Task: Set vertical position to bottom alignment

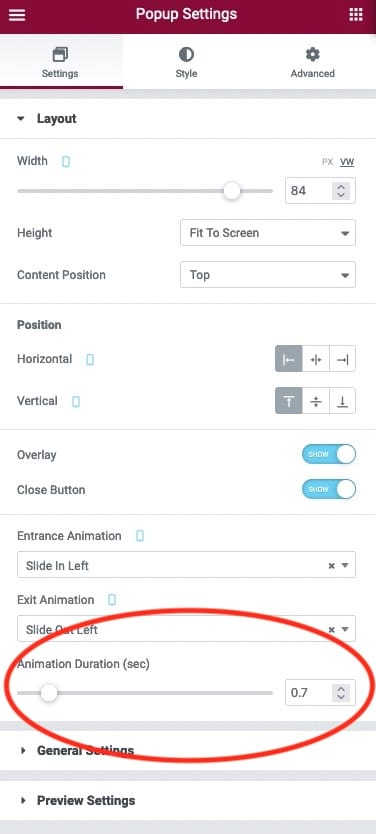Action: (x=342, y=402)
